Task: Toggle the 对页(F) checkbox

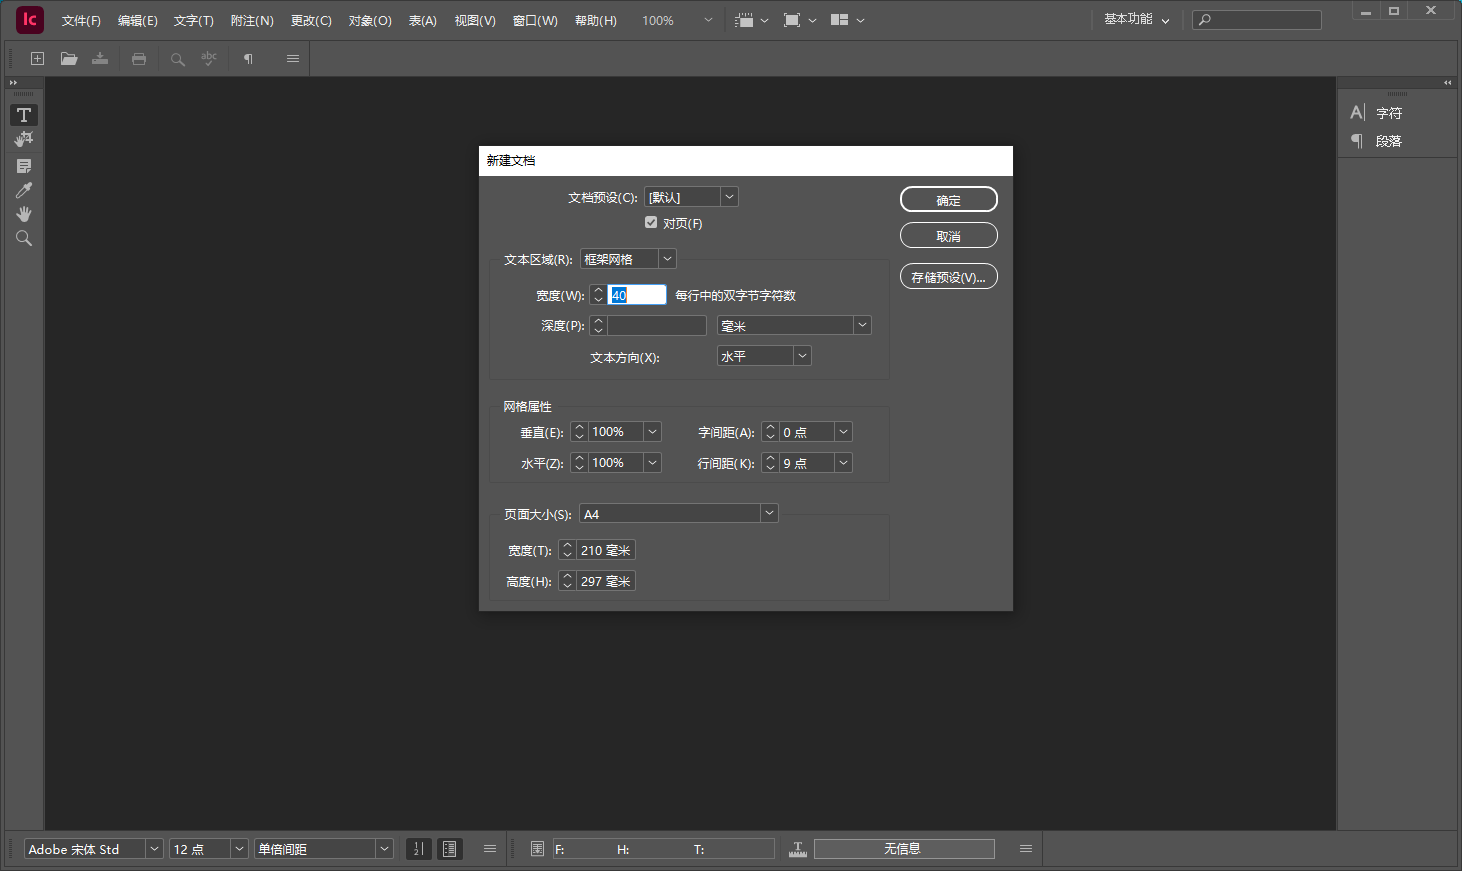Action: tap(651, 223)
